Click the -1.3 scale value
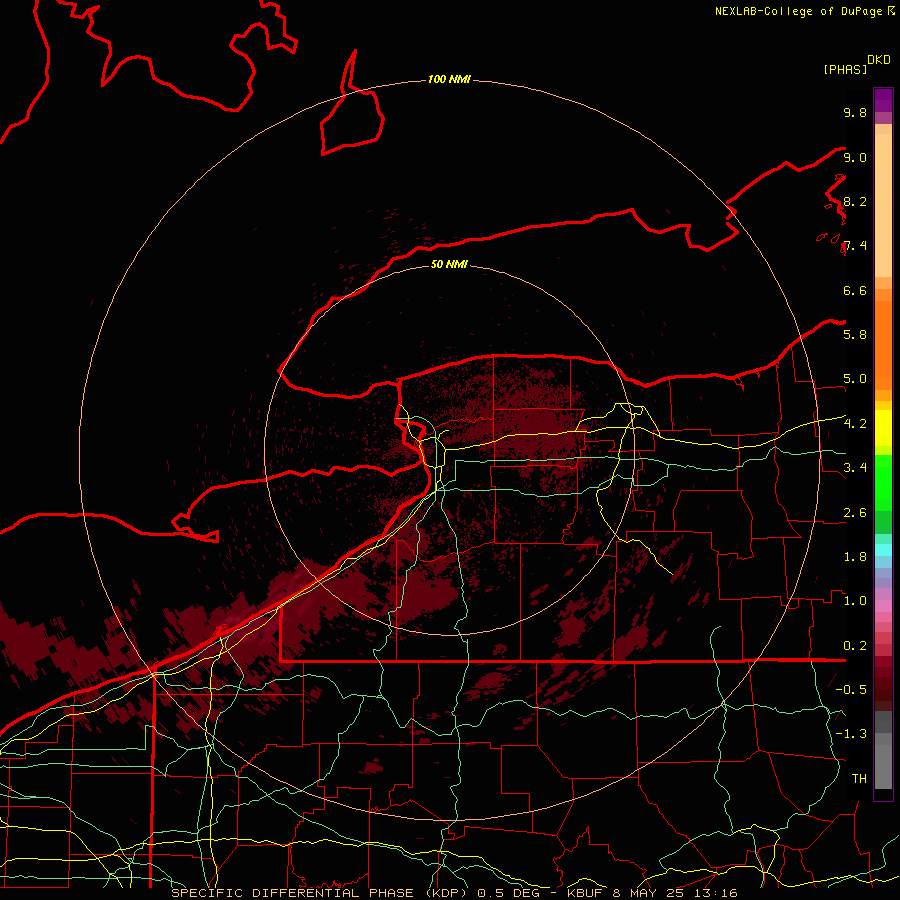900x900 pixels. tap(851, 734)
